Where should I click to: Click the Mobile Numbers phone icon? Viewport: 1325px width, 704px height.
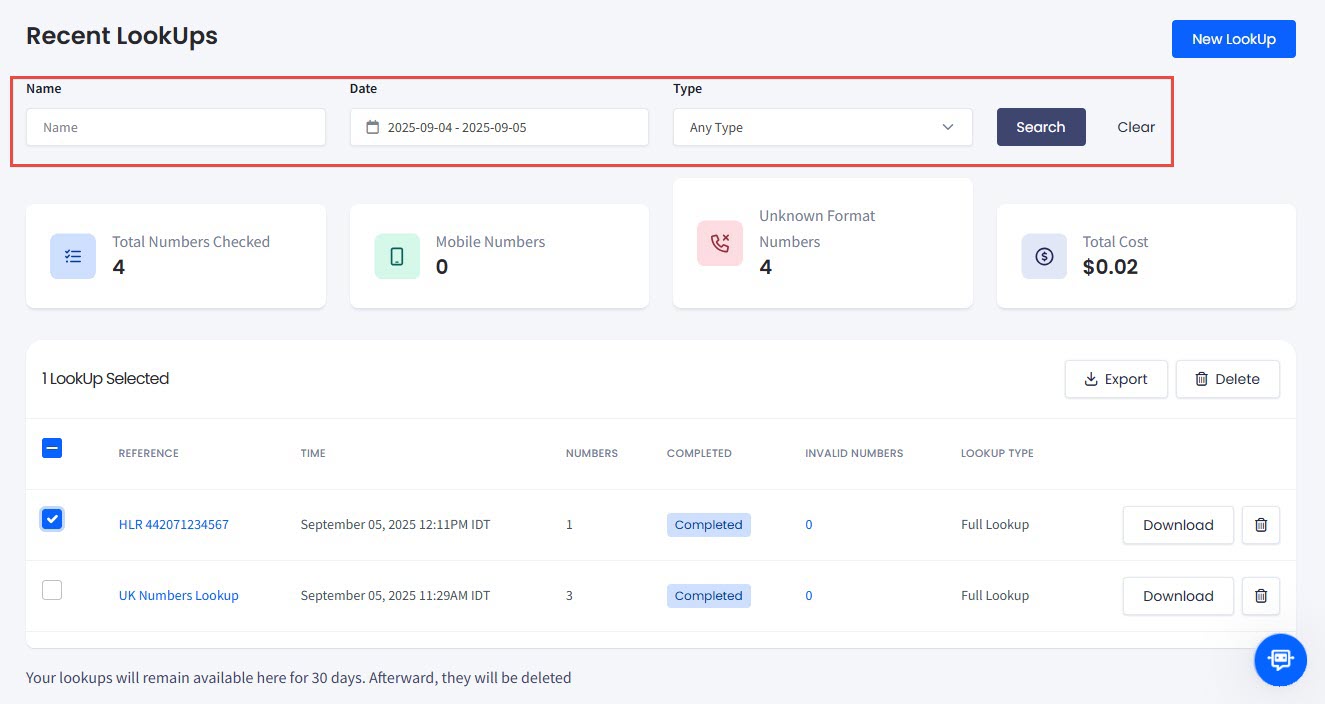[x=397, y=256]
